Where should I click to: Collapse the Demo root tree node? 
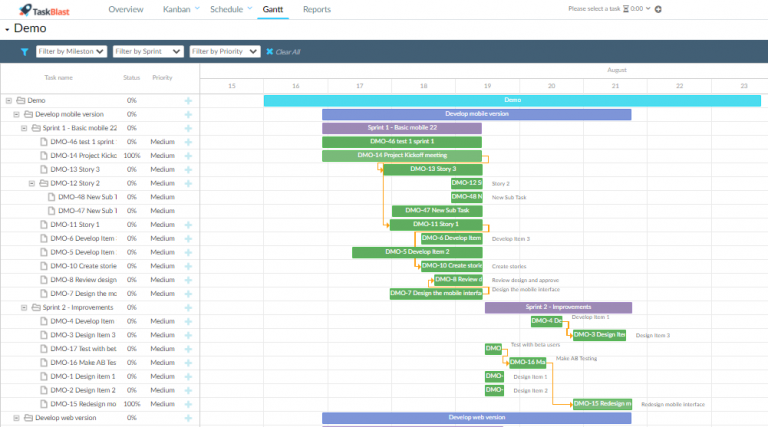[9, 100]
